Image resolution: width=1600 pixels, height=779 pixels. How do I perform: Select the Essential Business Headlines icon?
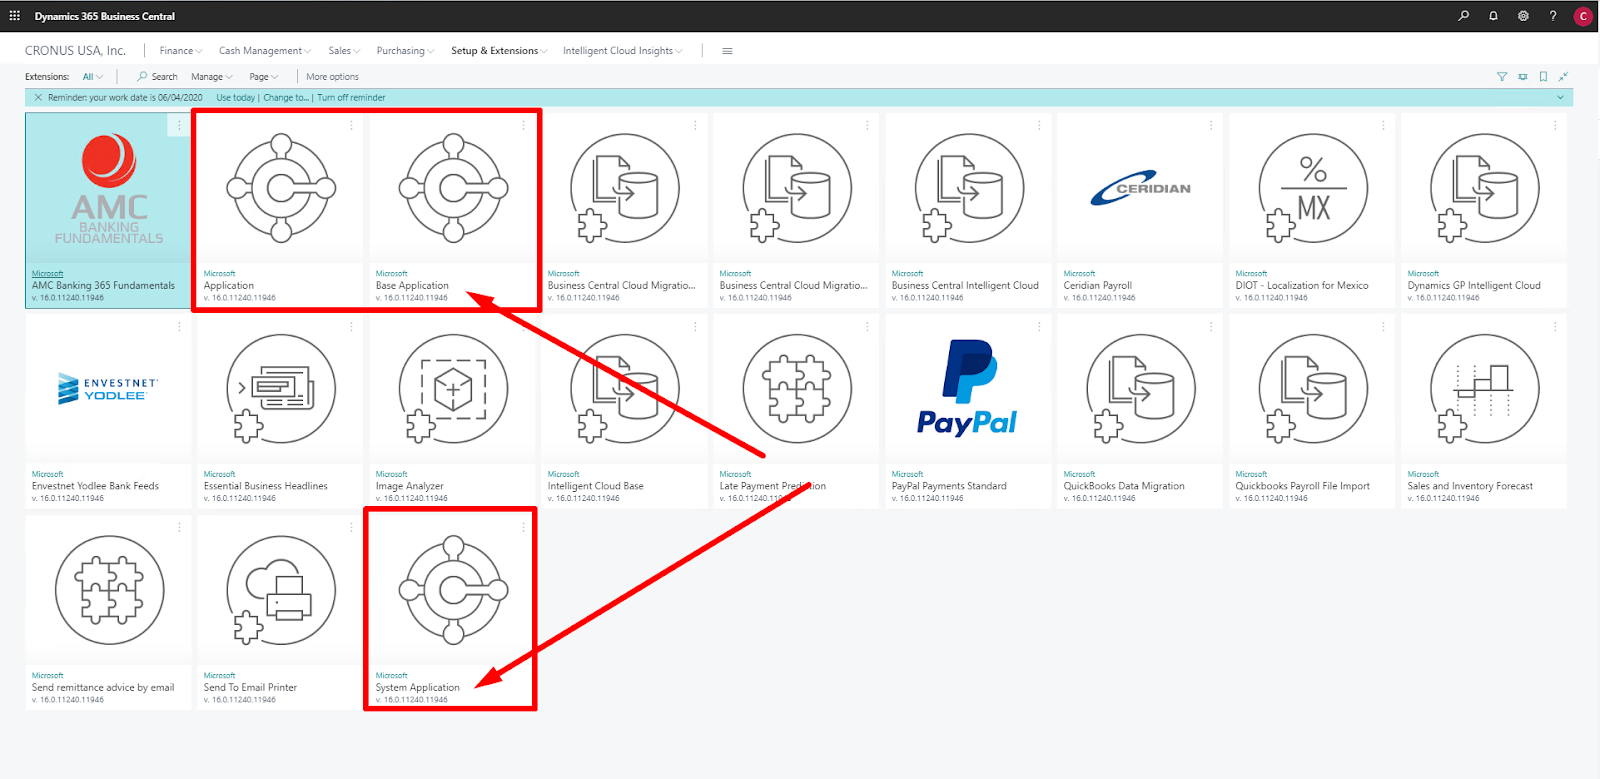(x=281, y=389)
